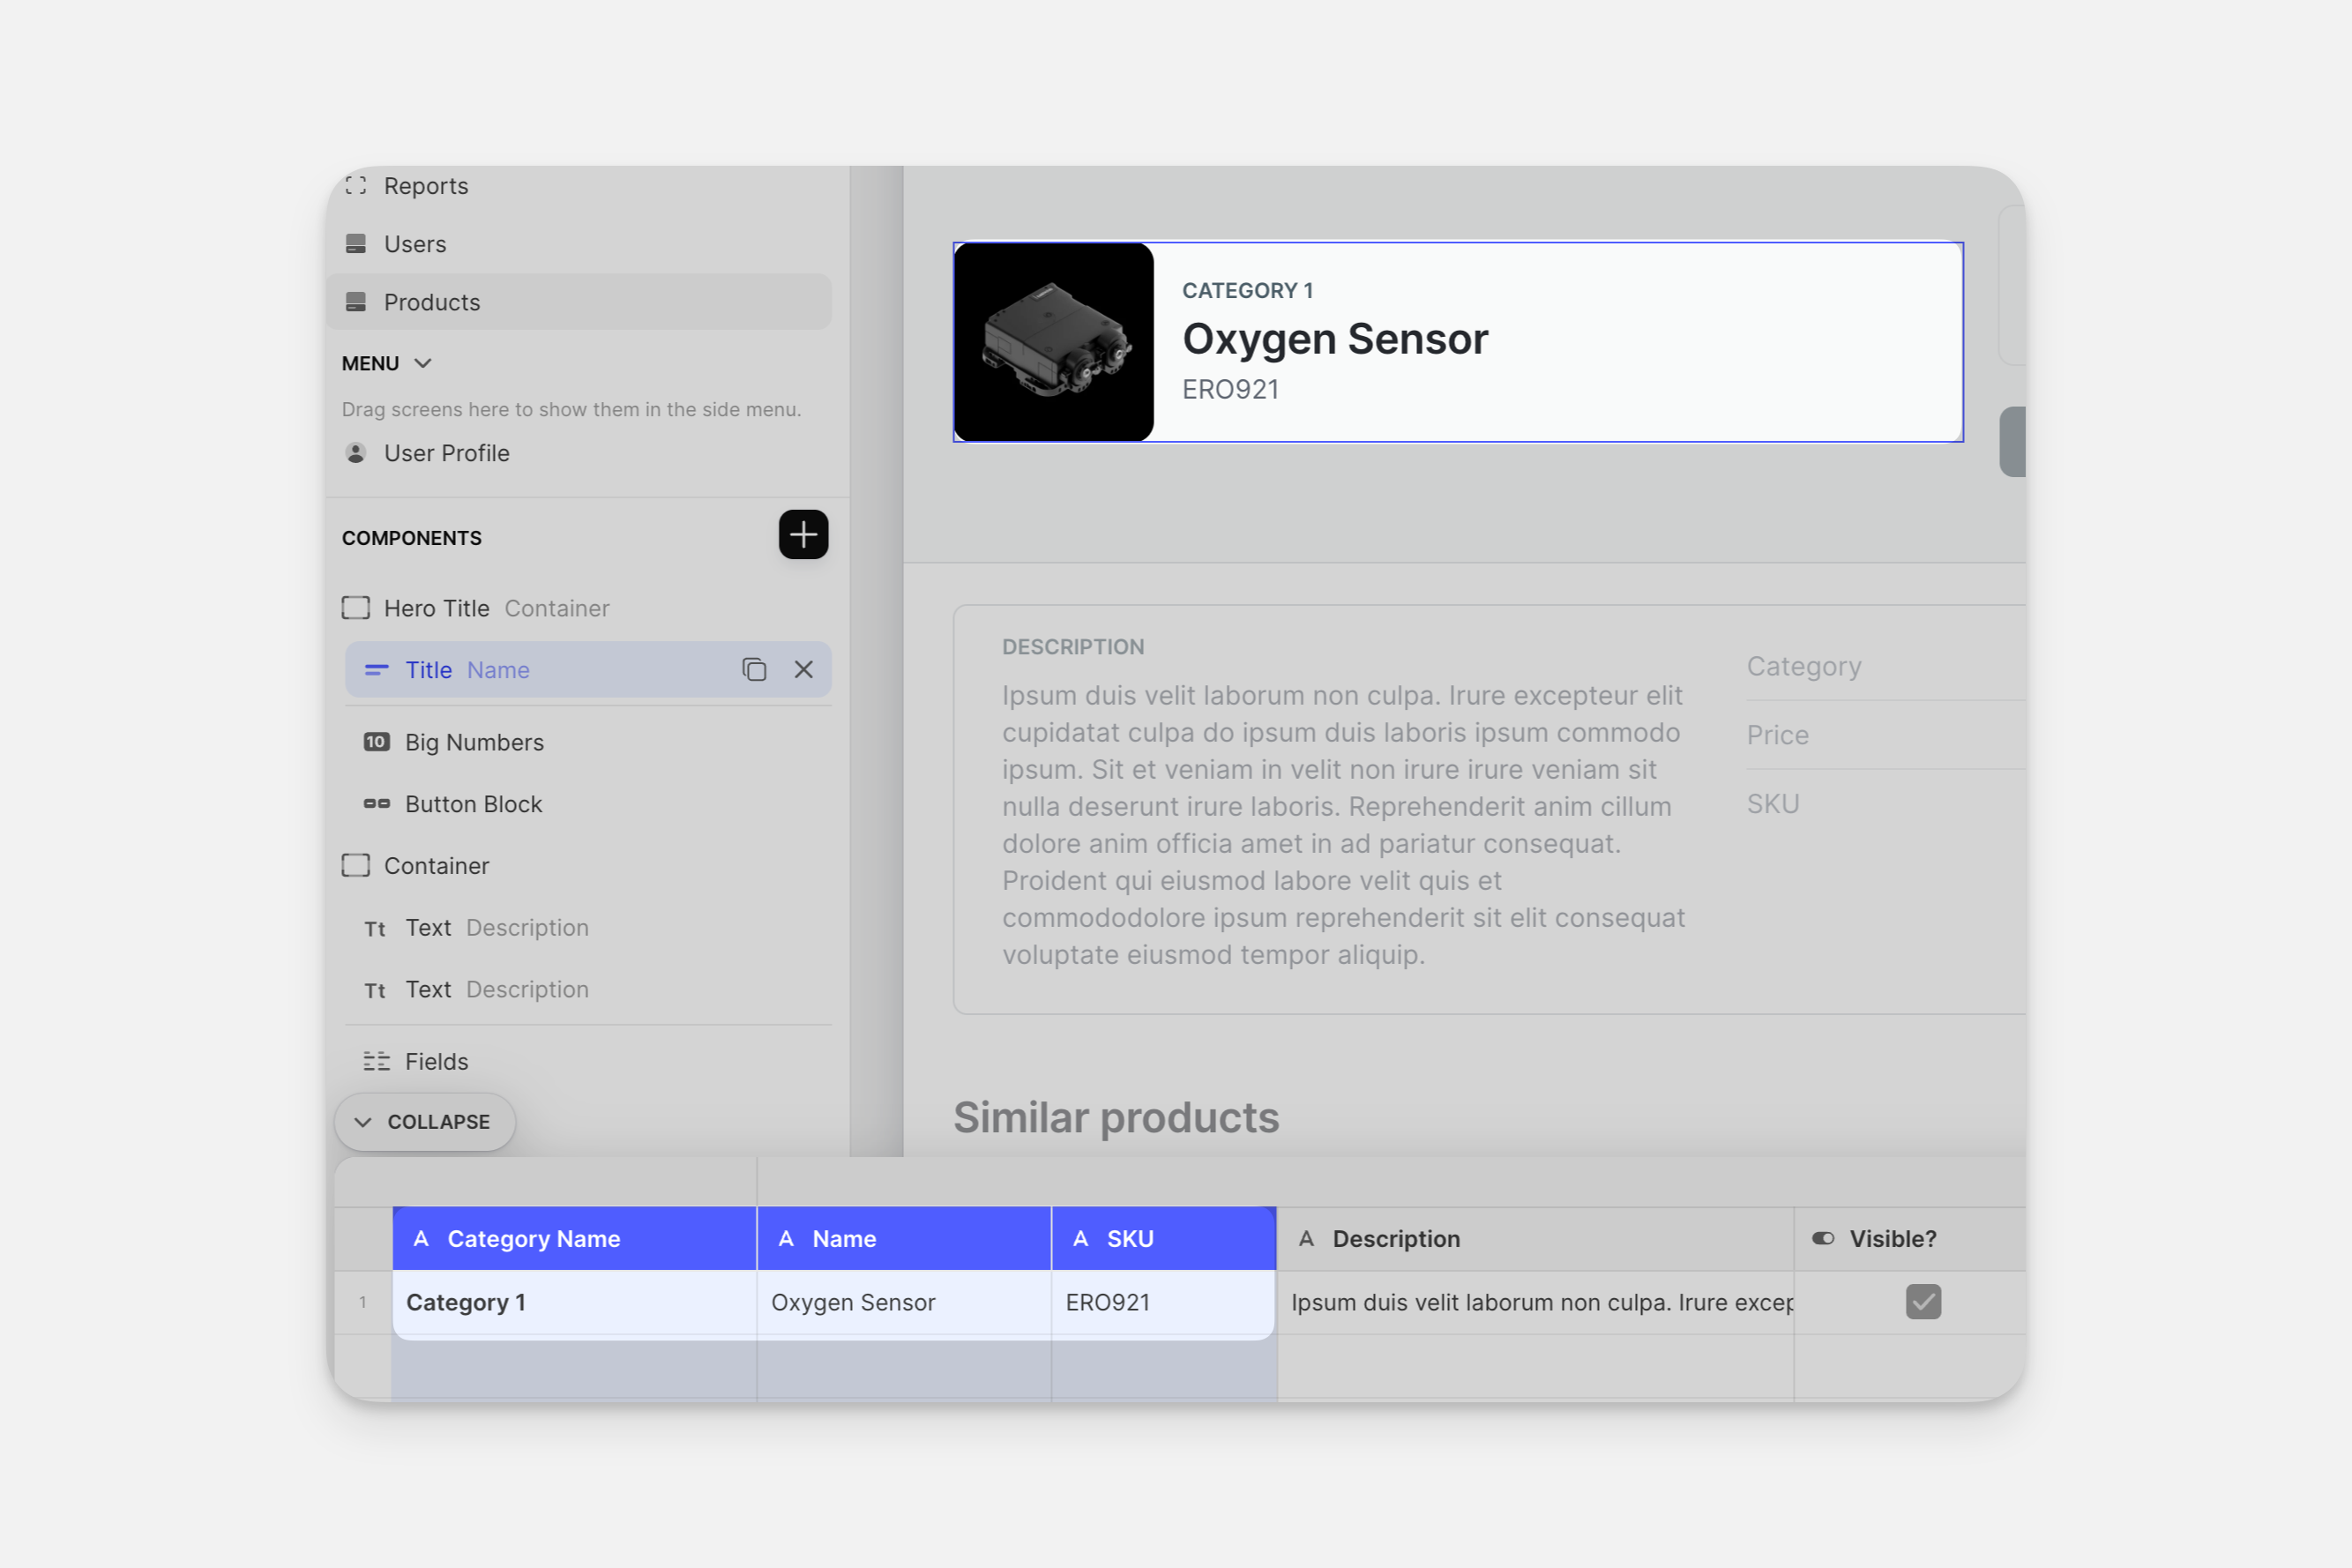Viewport: 2352px width, 1568px height.
Task: Click the CATEGORY 1 label in preview
Action: pos(1248,291)
